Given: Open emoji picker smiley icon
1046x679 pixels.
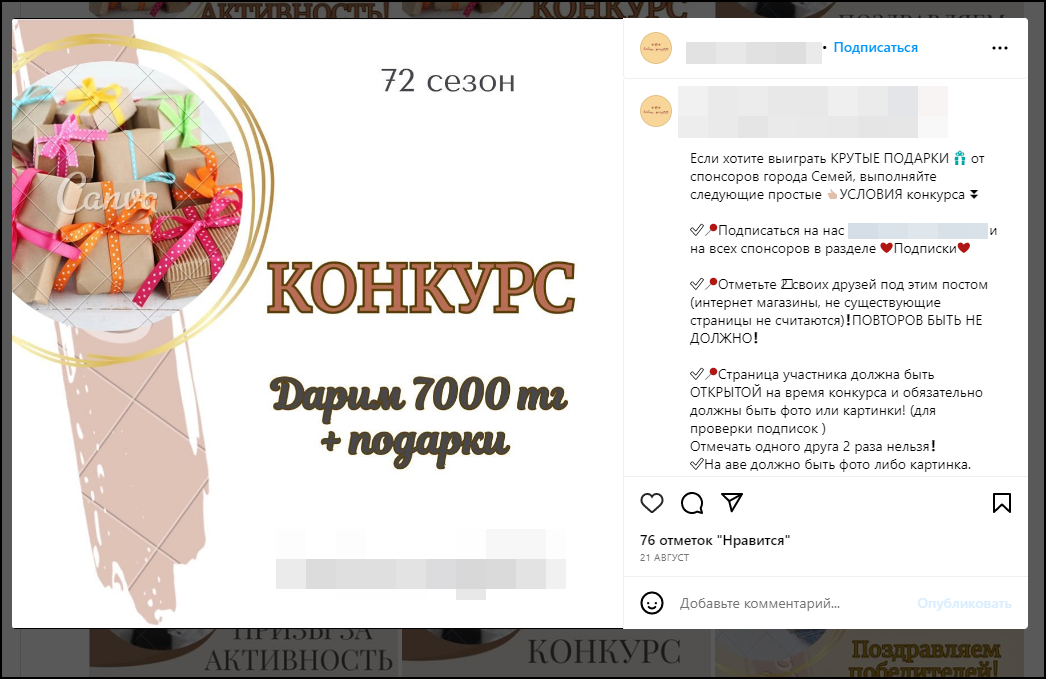Looking at the screenshot, I should coord(652,603).
